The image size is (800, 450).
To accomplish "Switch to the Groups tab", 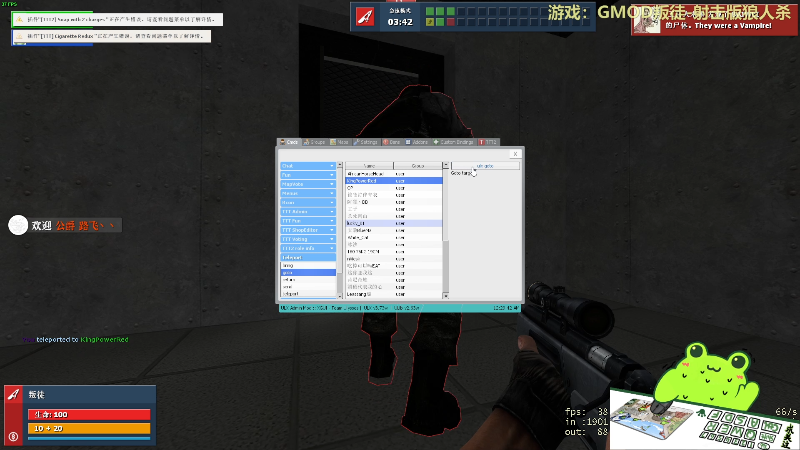I will tap(314, 142).
